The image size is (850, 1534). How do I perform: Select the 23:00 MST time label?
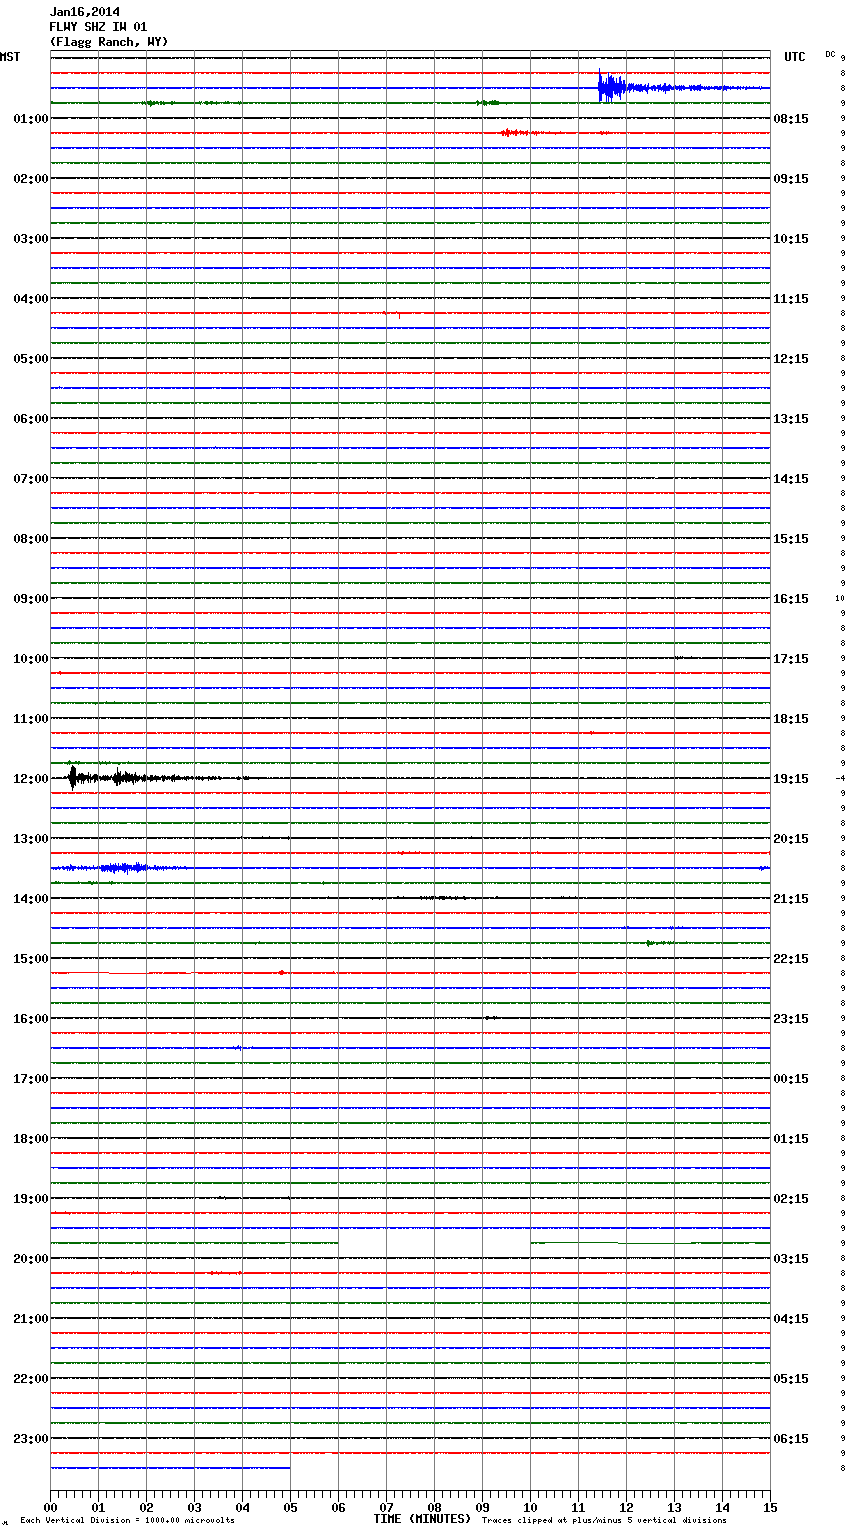pyautogui.click(x=31, y=1439)
